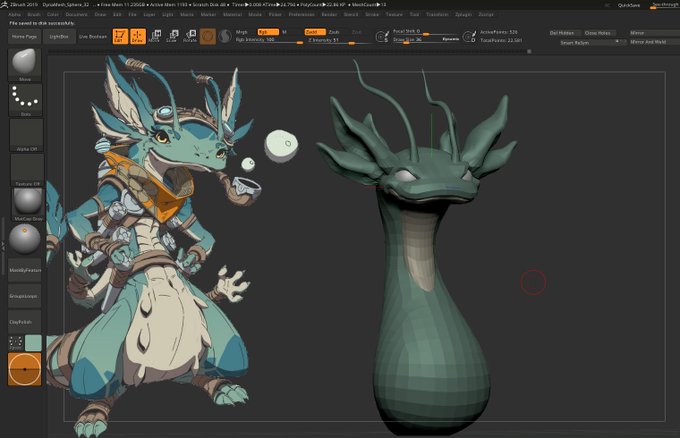Open the File menu
The width and height of the screenshot is (680, 438).
click(x=132, y=15)
